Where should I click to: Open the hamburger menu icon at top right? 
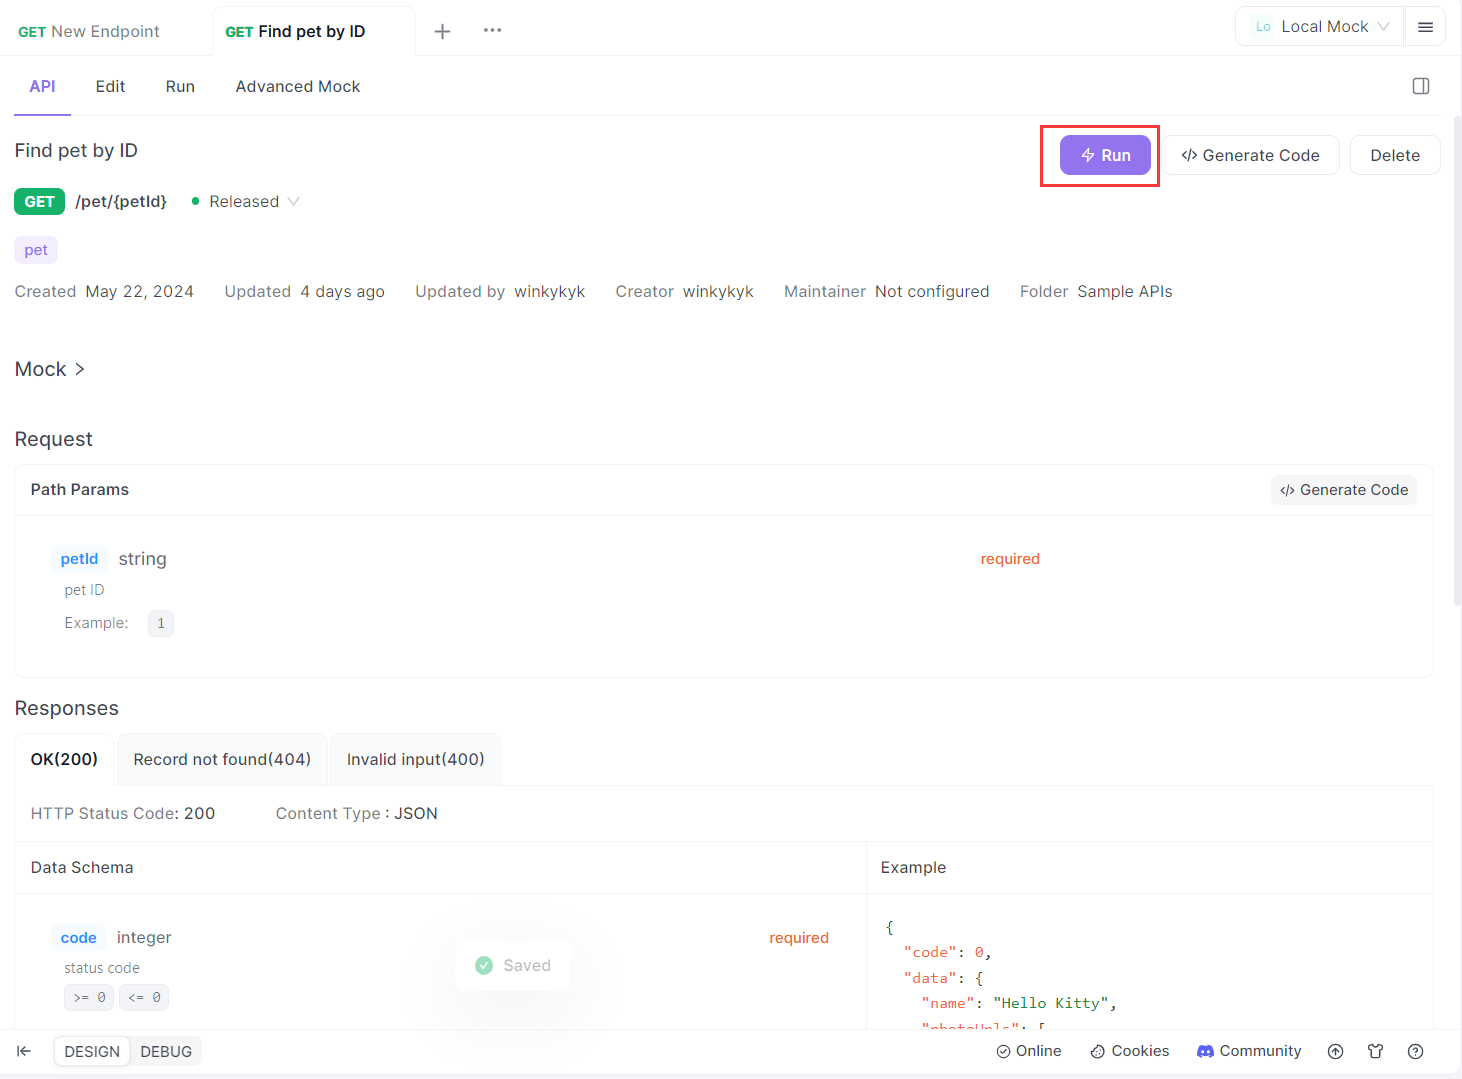pyautogui.click(x=1425, y=27)
